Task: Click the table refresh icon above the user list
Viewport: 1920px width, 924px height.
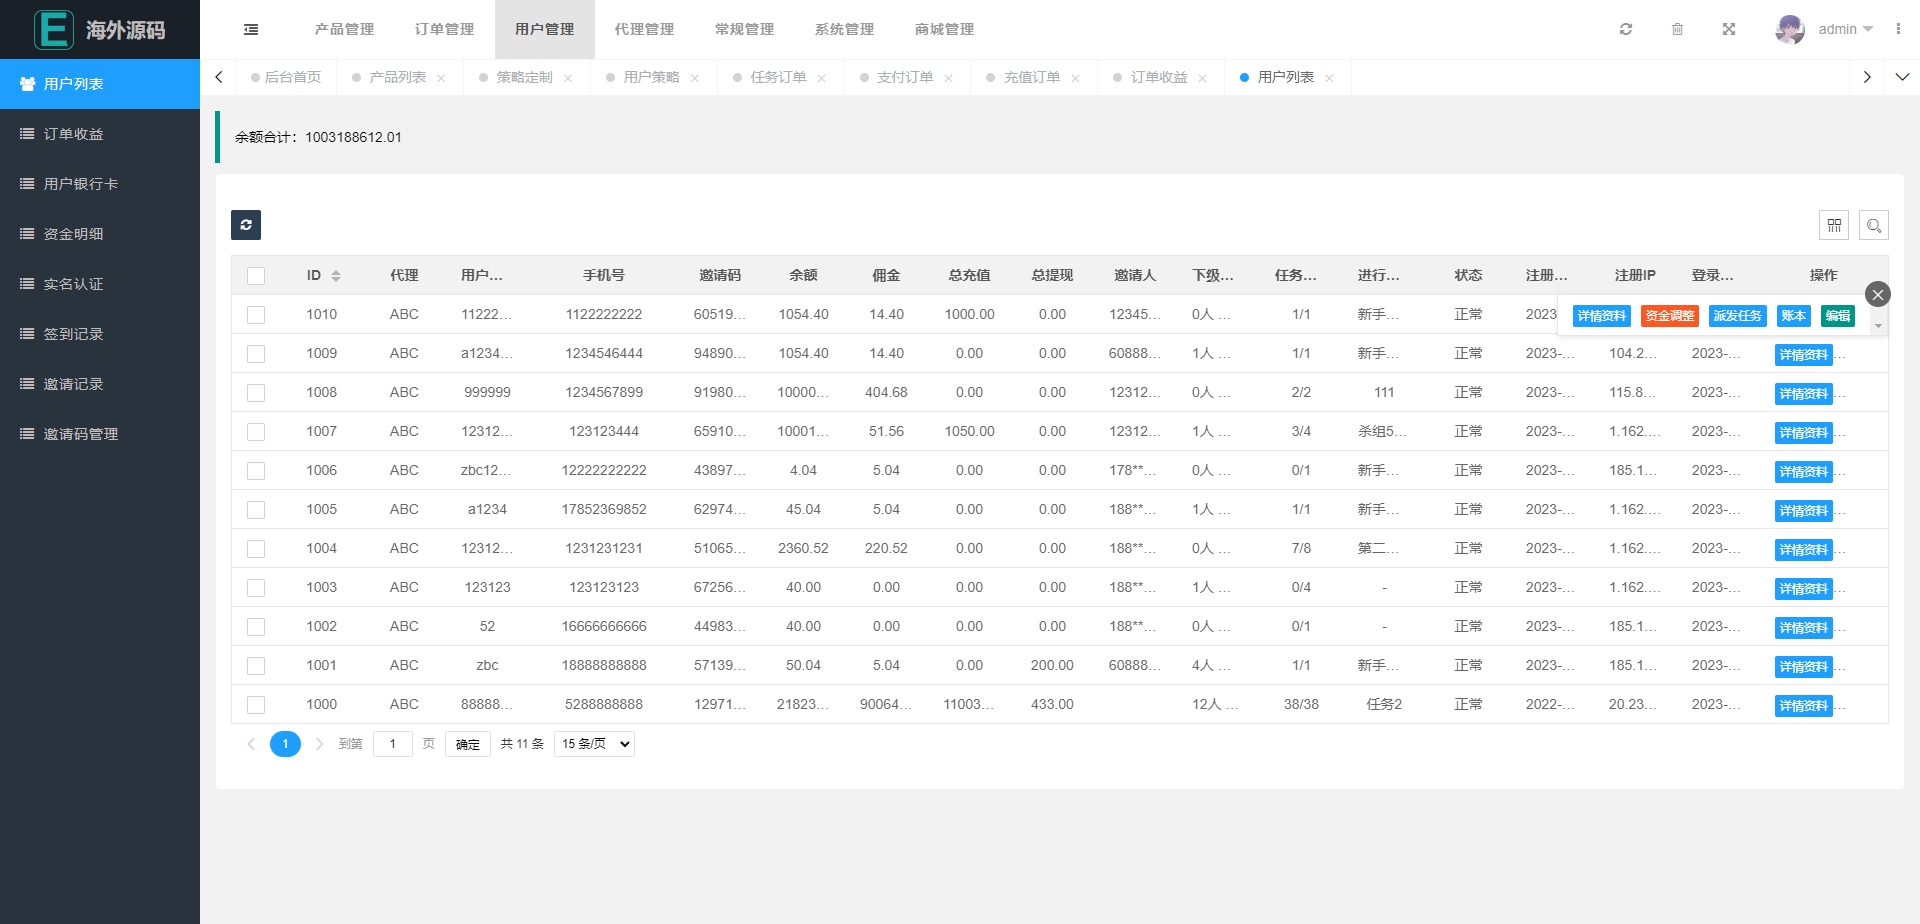Action: [x=245, y=225]
